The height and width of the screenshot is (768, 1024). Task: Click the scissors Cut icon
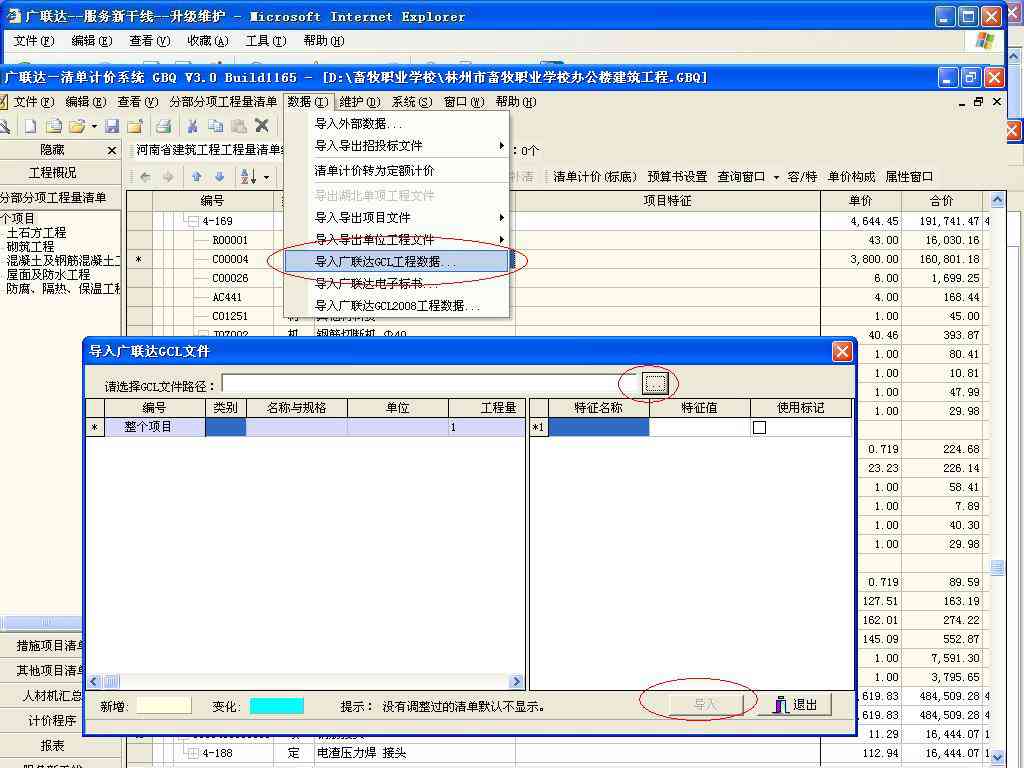[x=192, y=126]
